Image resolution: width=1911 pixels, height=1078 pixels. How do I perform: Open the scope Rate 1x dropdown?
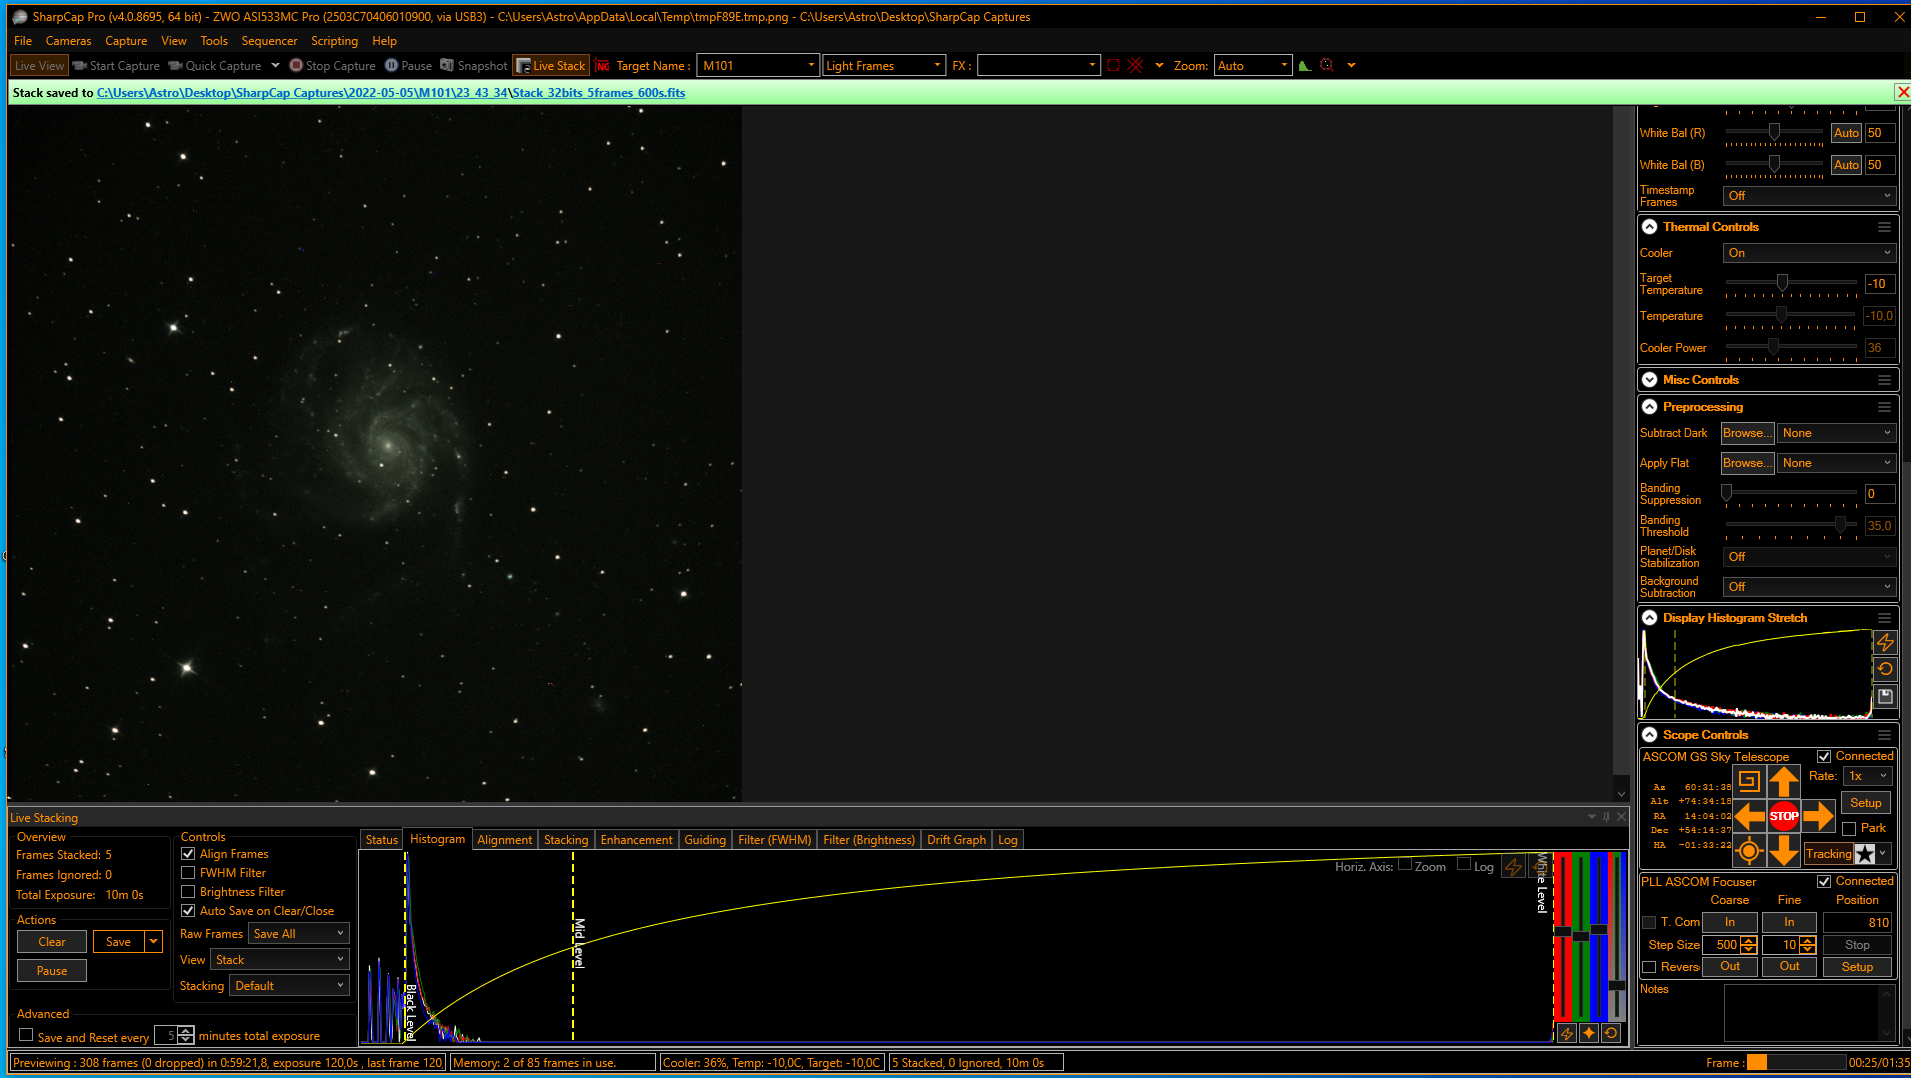[1868, 776]
